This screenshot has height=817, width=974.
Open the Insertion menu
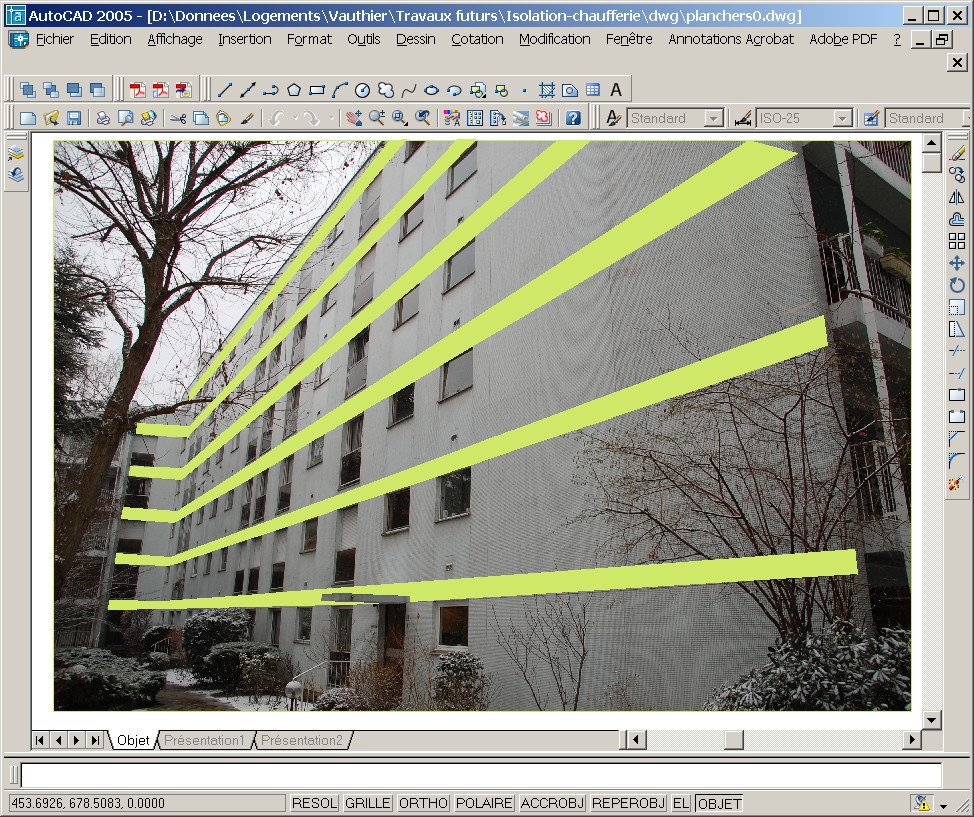click(x=245, y=39)
